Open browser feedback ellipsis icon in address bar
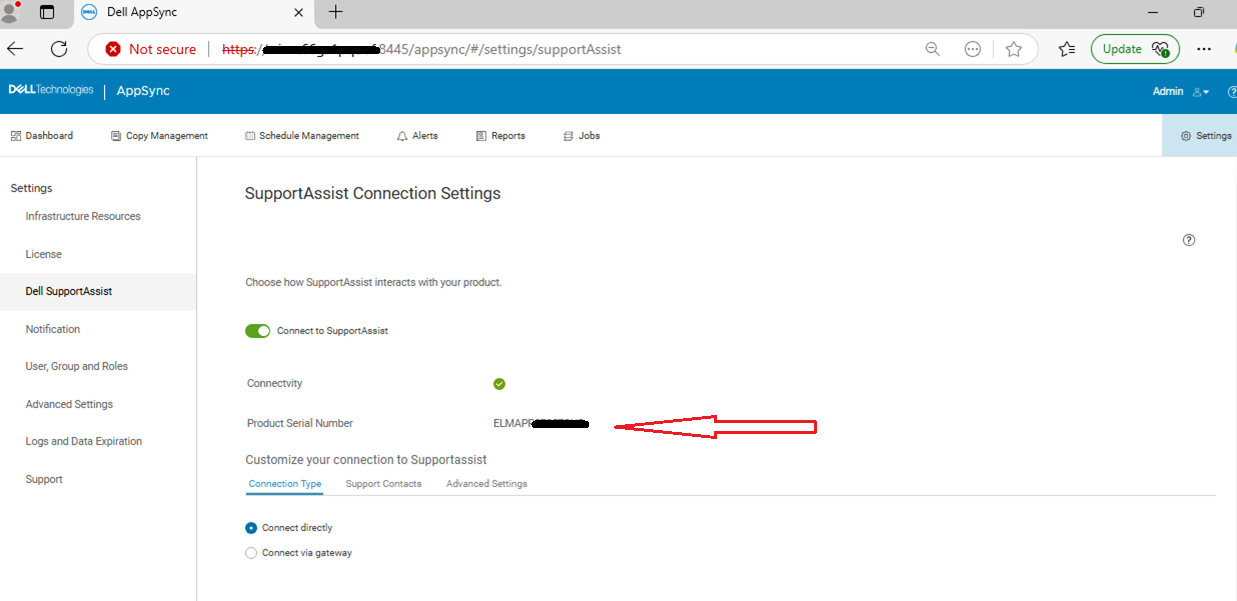This screenshot has height=601, width=1237. pos(972,48)
